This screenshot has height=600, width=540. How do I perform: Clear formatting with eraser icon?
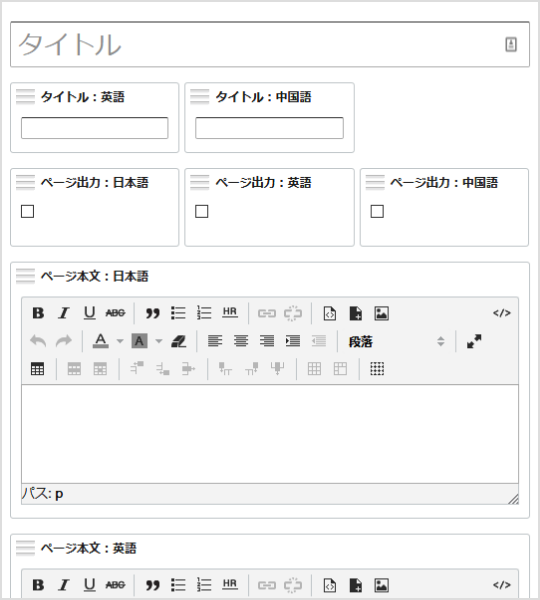178,341
